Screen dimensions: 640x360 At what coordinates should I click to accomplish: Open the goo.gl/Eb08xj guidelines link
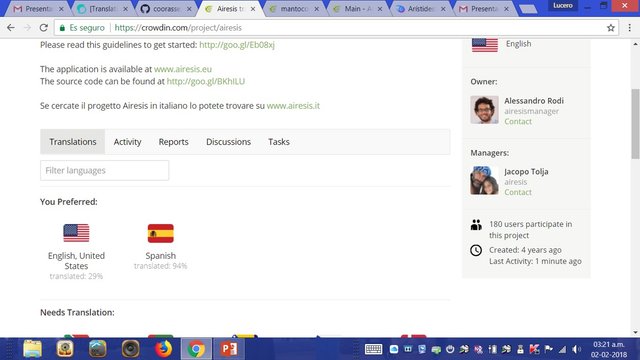point(237,44)
